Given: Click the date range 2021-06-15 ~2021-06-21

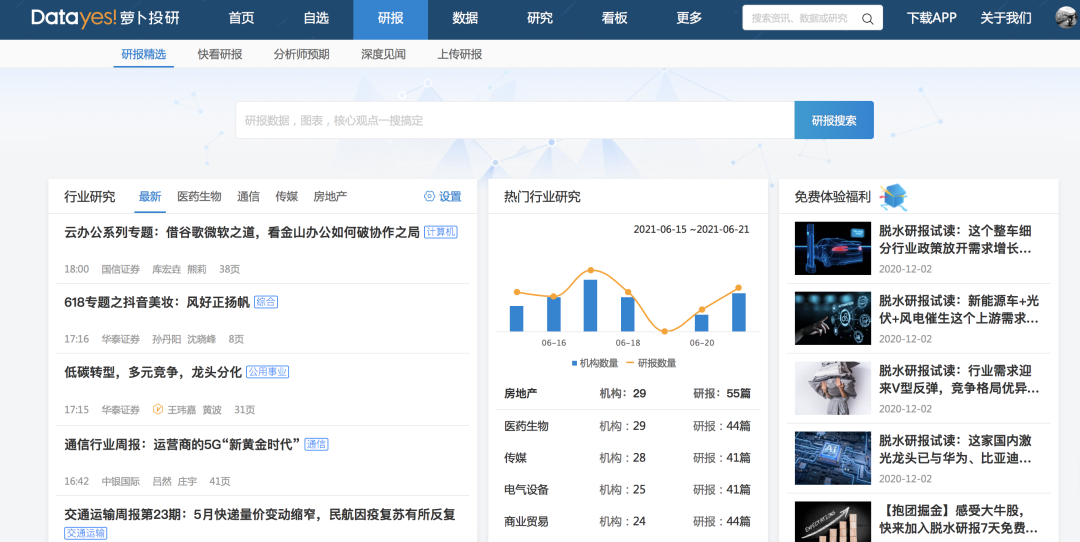Looking at the screenshot, I should 692,230.
